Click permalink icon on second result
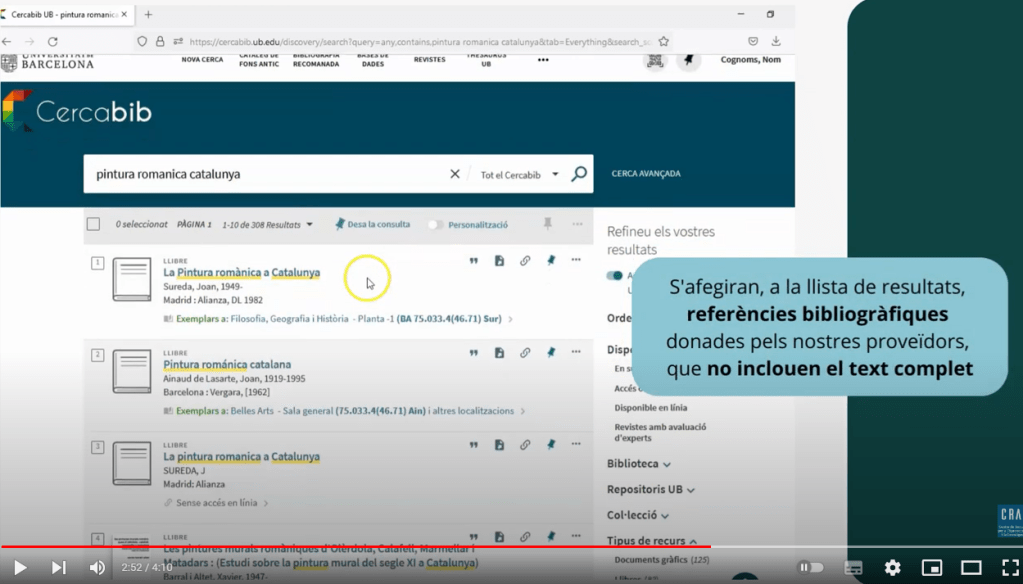The width and height of the screenshot is (1023, 584). [x=525, y=353]
